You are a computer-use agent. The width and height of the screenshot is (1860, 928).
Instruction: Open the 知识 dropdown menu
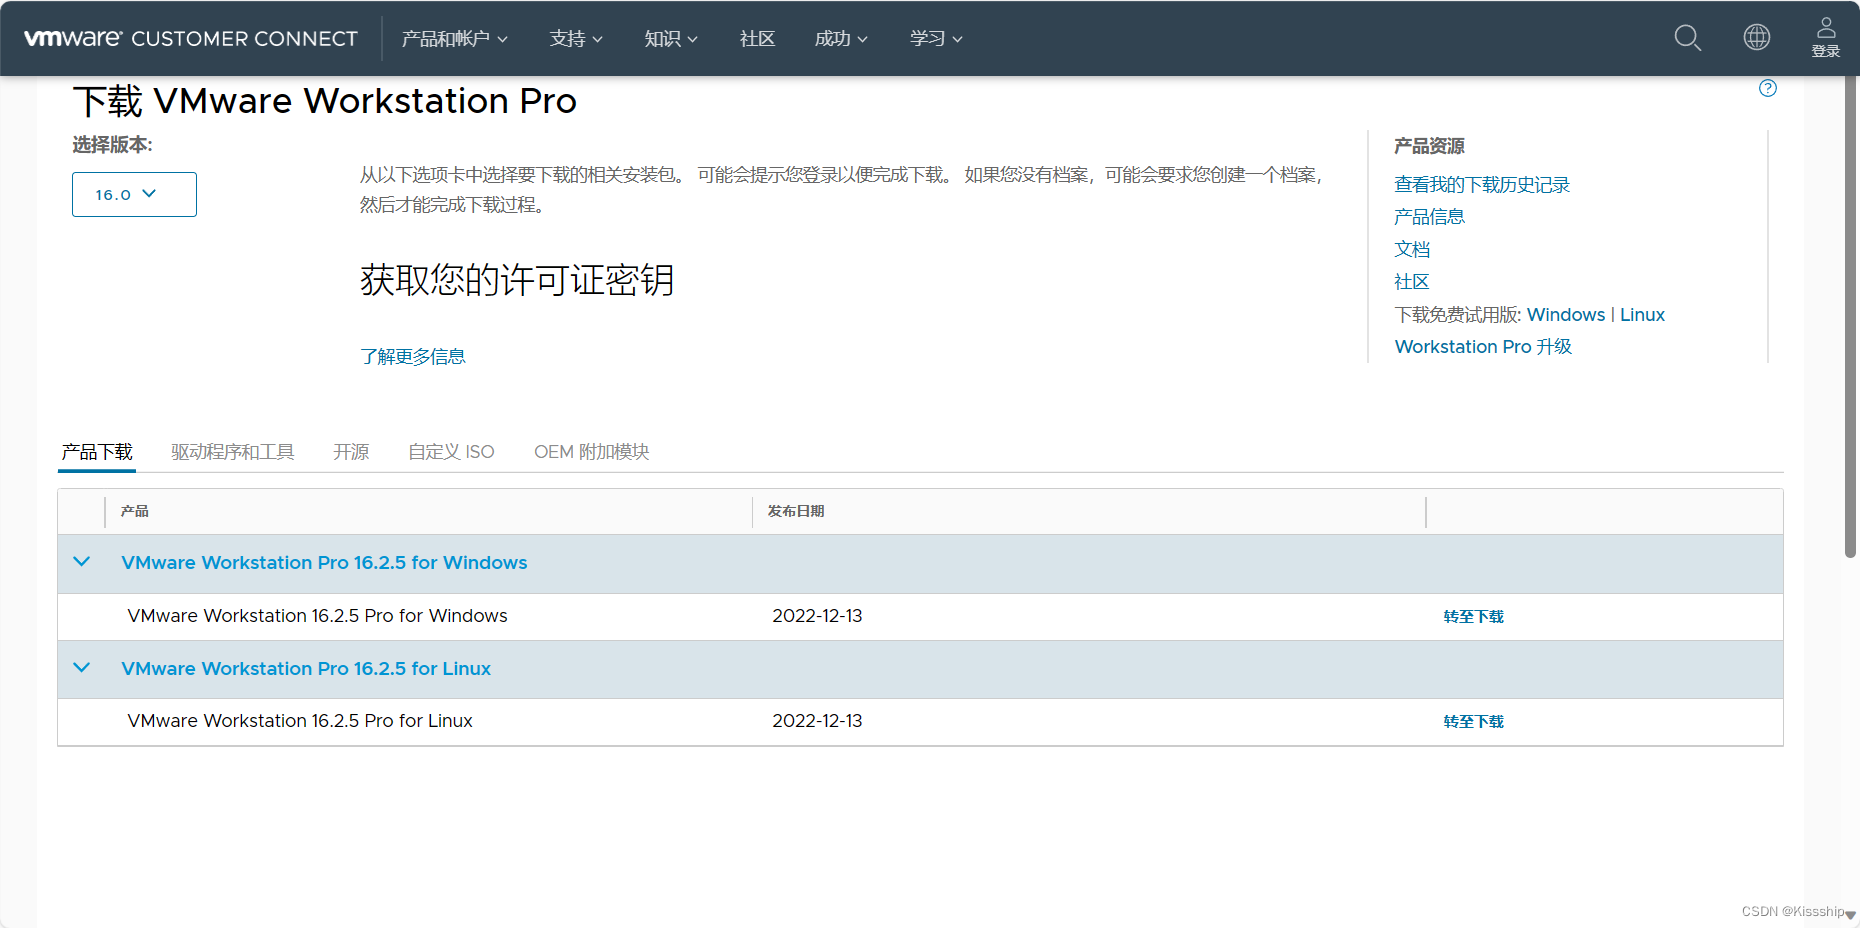click(671, 38)
